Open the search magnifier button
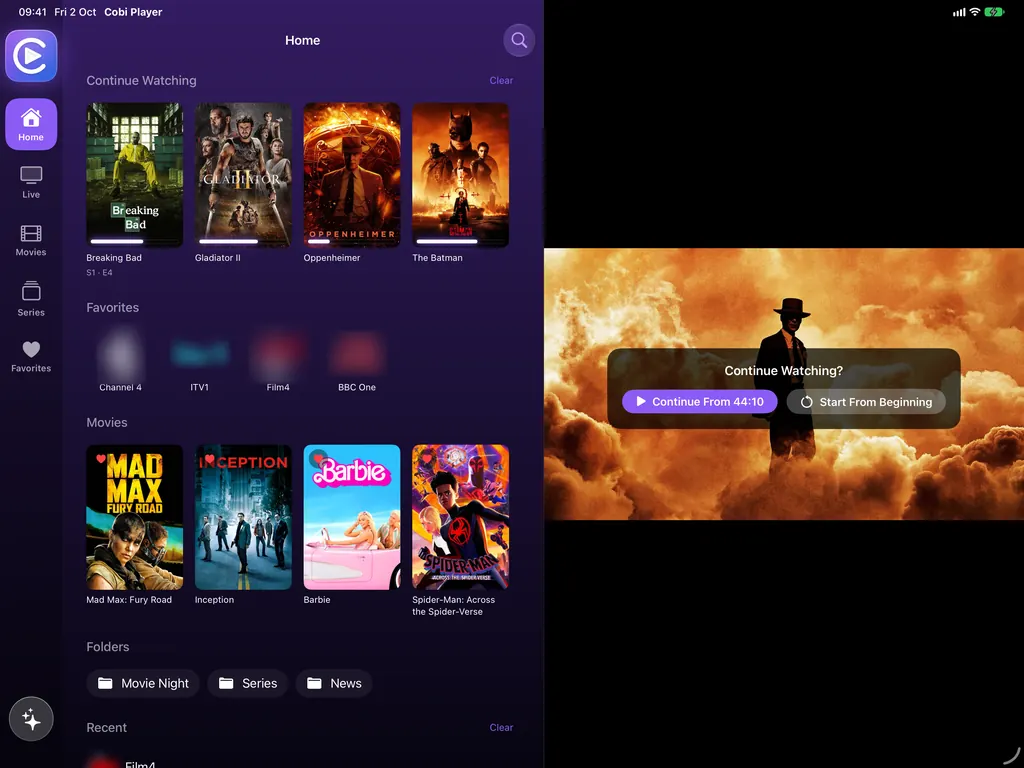Viewport: 1024px width, 768px height. [x=519, y=40]
